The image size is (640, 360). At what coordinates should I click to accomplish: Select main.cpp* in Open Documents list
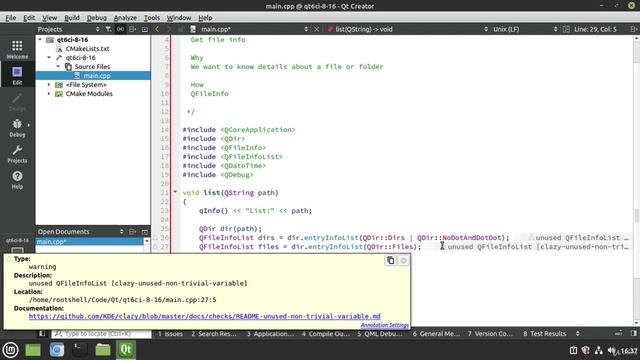coord(90,242)
